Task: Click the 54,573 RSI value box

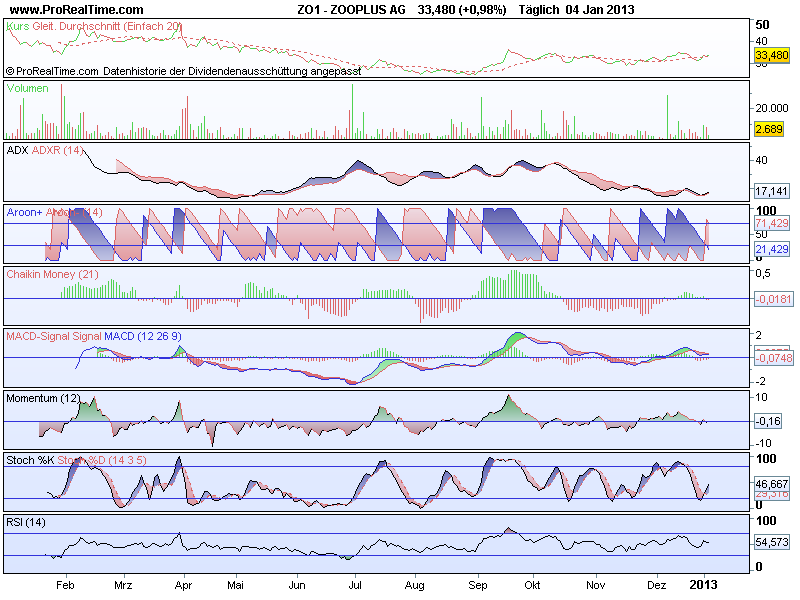Action: click(x=772, y=542)
